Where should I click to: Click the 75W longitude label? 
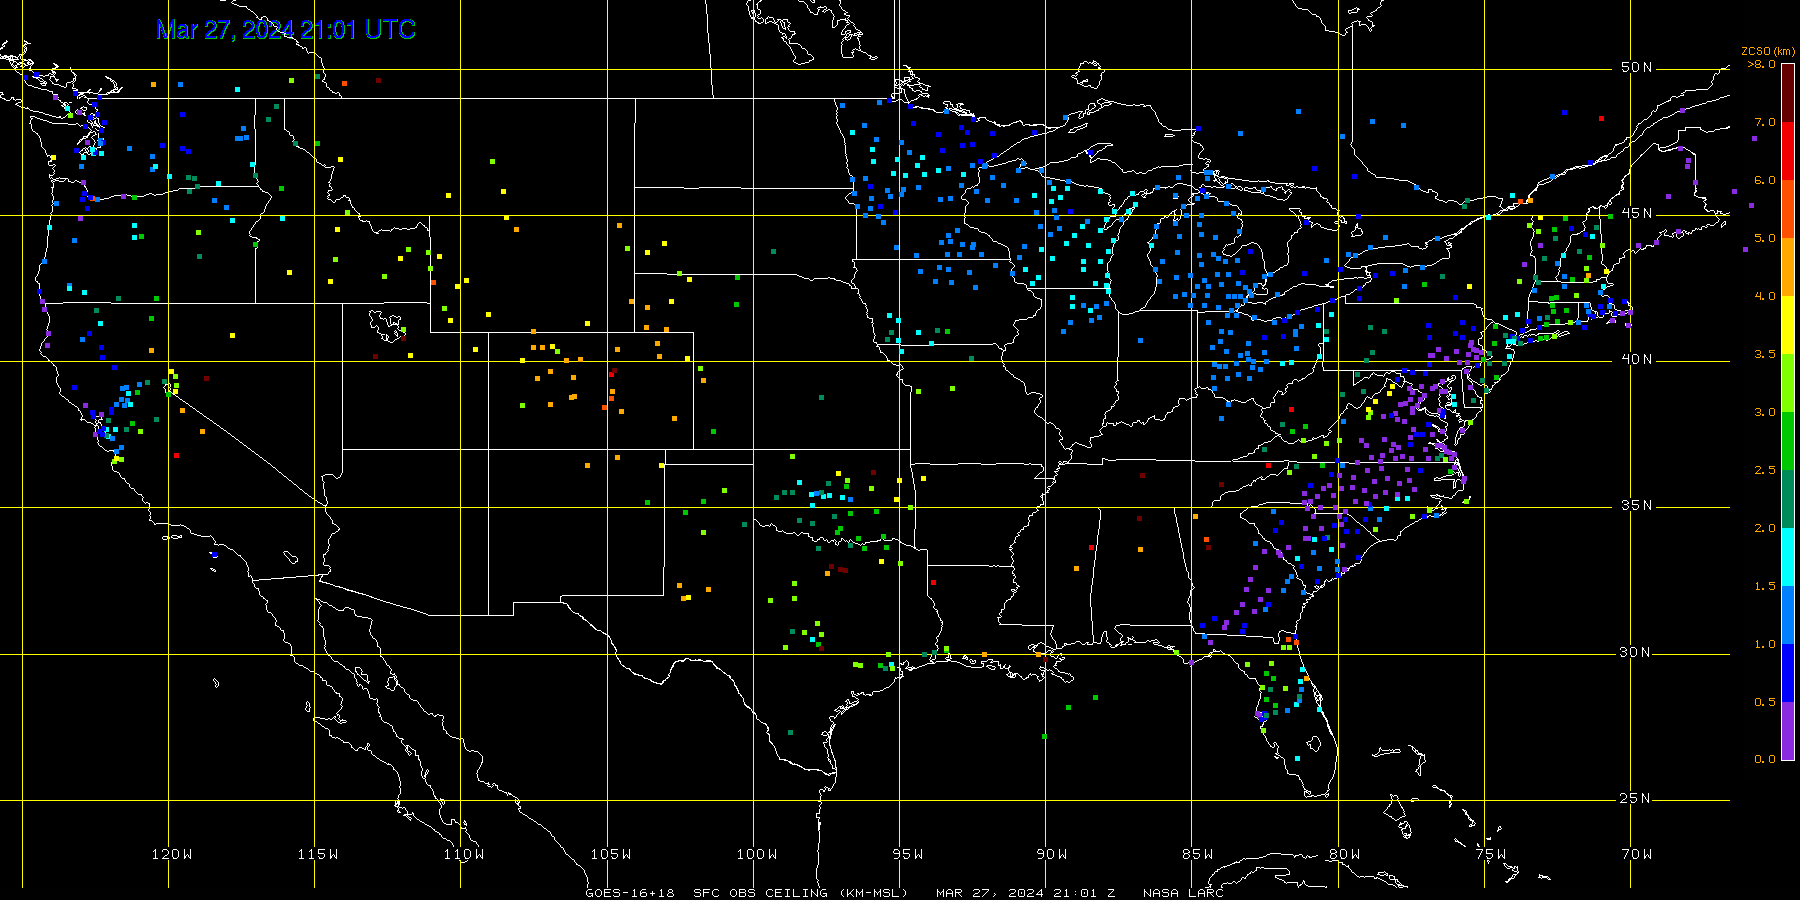coord(1491,854)
